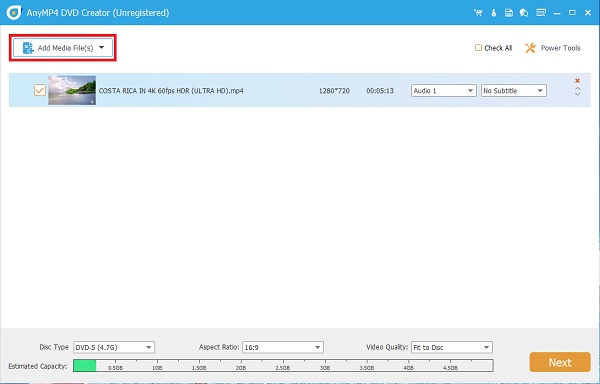Uncheck the COSTA RICA video checkbox
The height and width of the screenshot is (384, 600).
point(40,90)
